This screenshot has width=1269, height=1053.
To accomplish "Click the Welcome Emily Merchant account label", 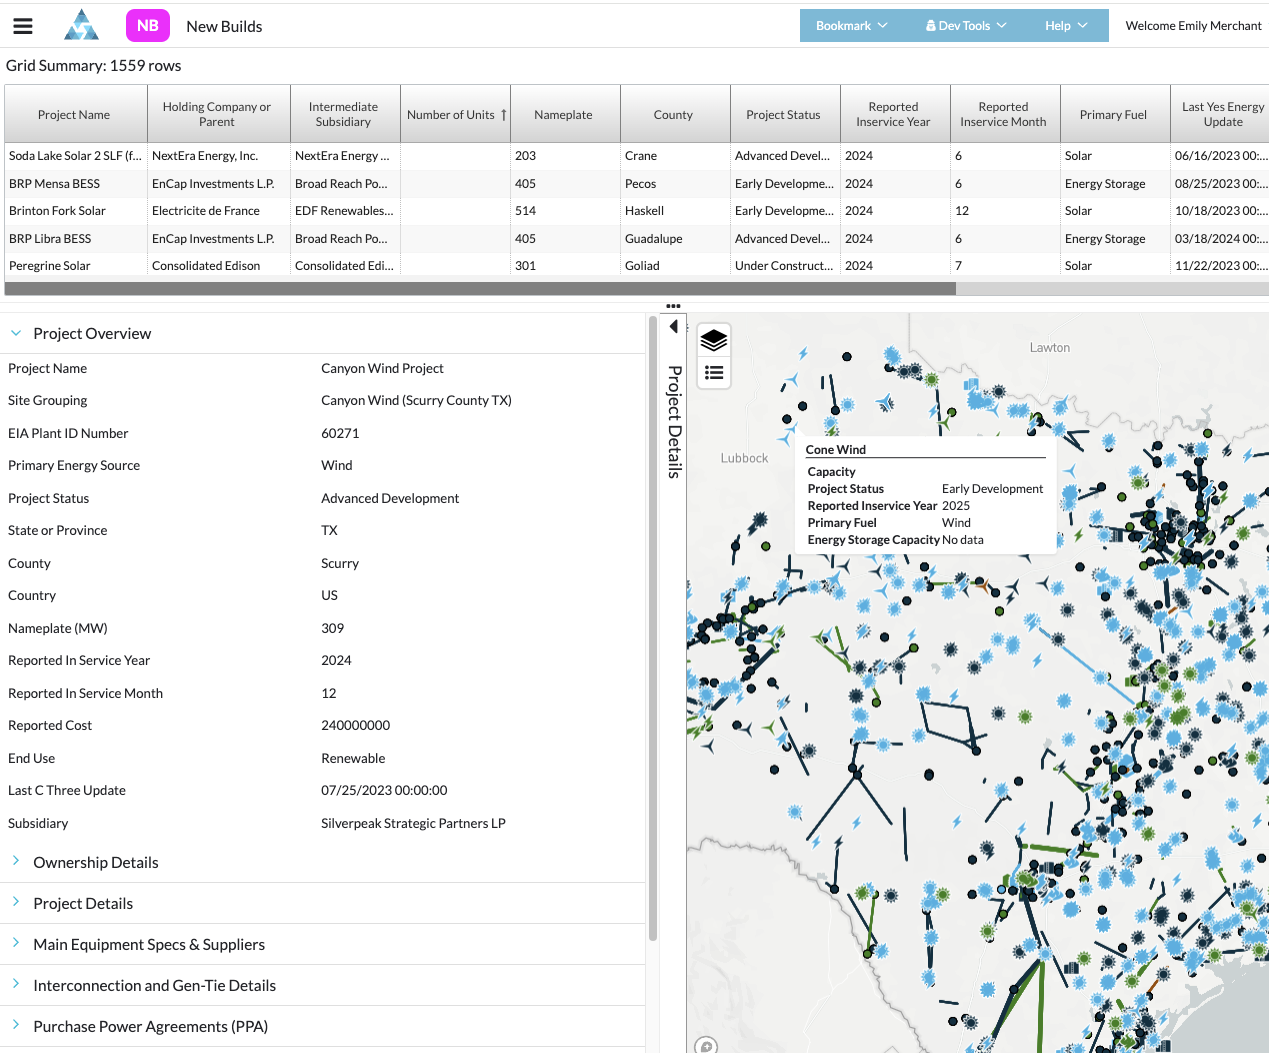I will 1193,25.
